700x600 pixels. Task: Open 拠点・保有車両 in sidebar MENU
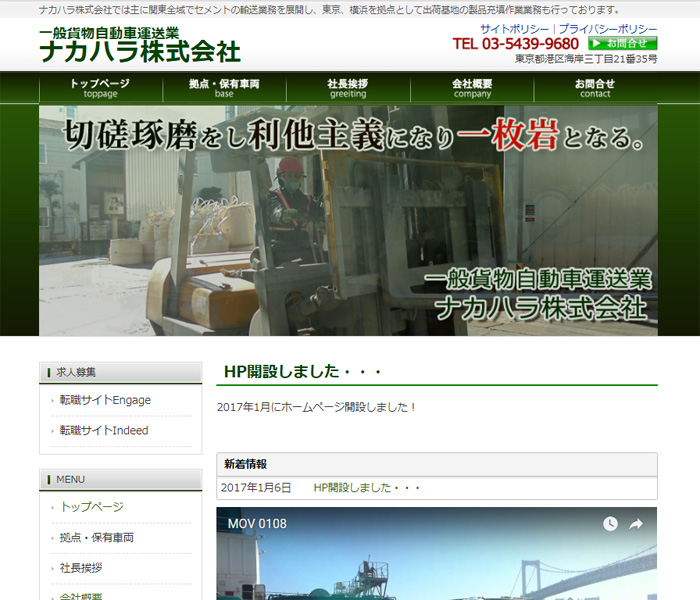pyautogui.click(x=97, y=538)
